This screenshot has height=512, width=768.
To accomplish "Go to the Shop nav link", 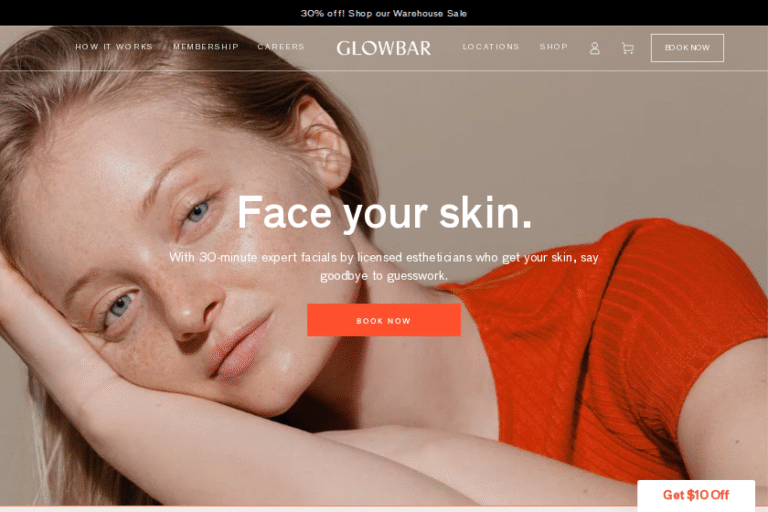I will 553,47.
